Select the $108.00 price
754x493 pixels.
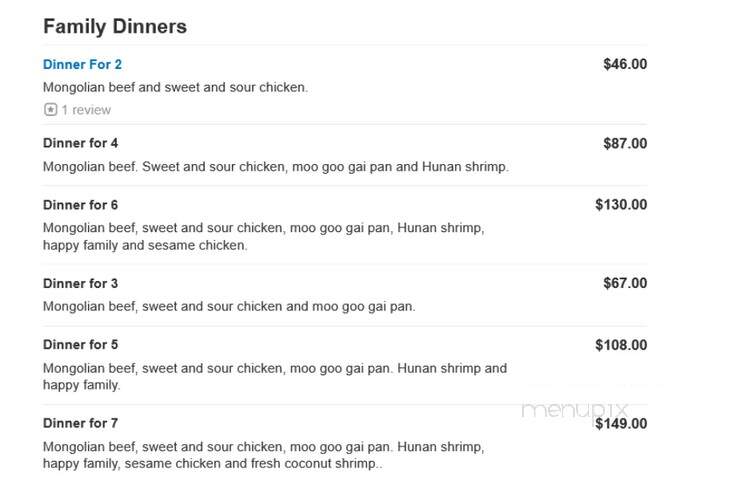click(621, 345)
